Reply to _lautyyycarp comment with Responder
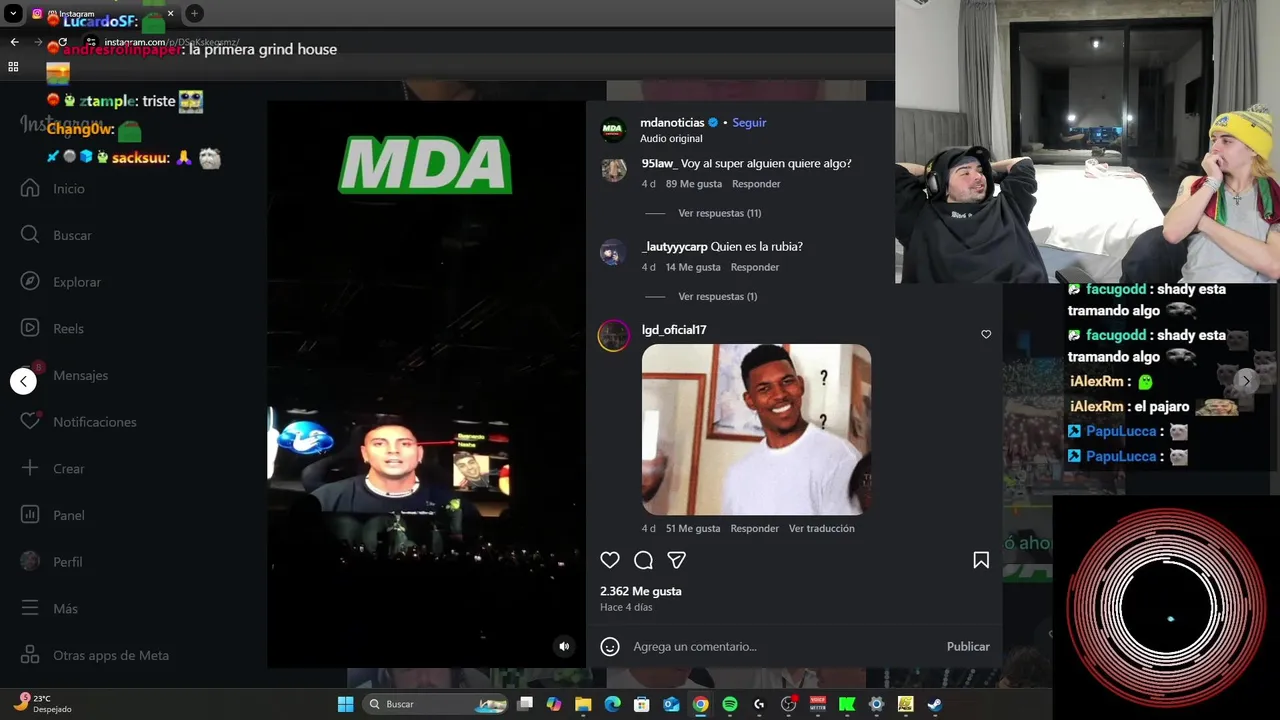Image resolution: width=1280 pixels, height=720 pixels. point(755,267)
